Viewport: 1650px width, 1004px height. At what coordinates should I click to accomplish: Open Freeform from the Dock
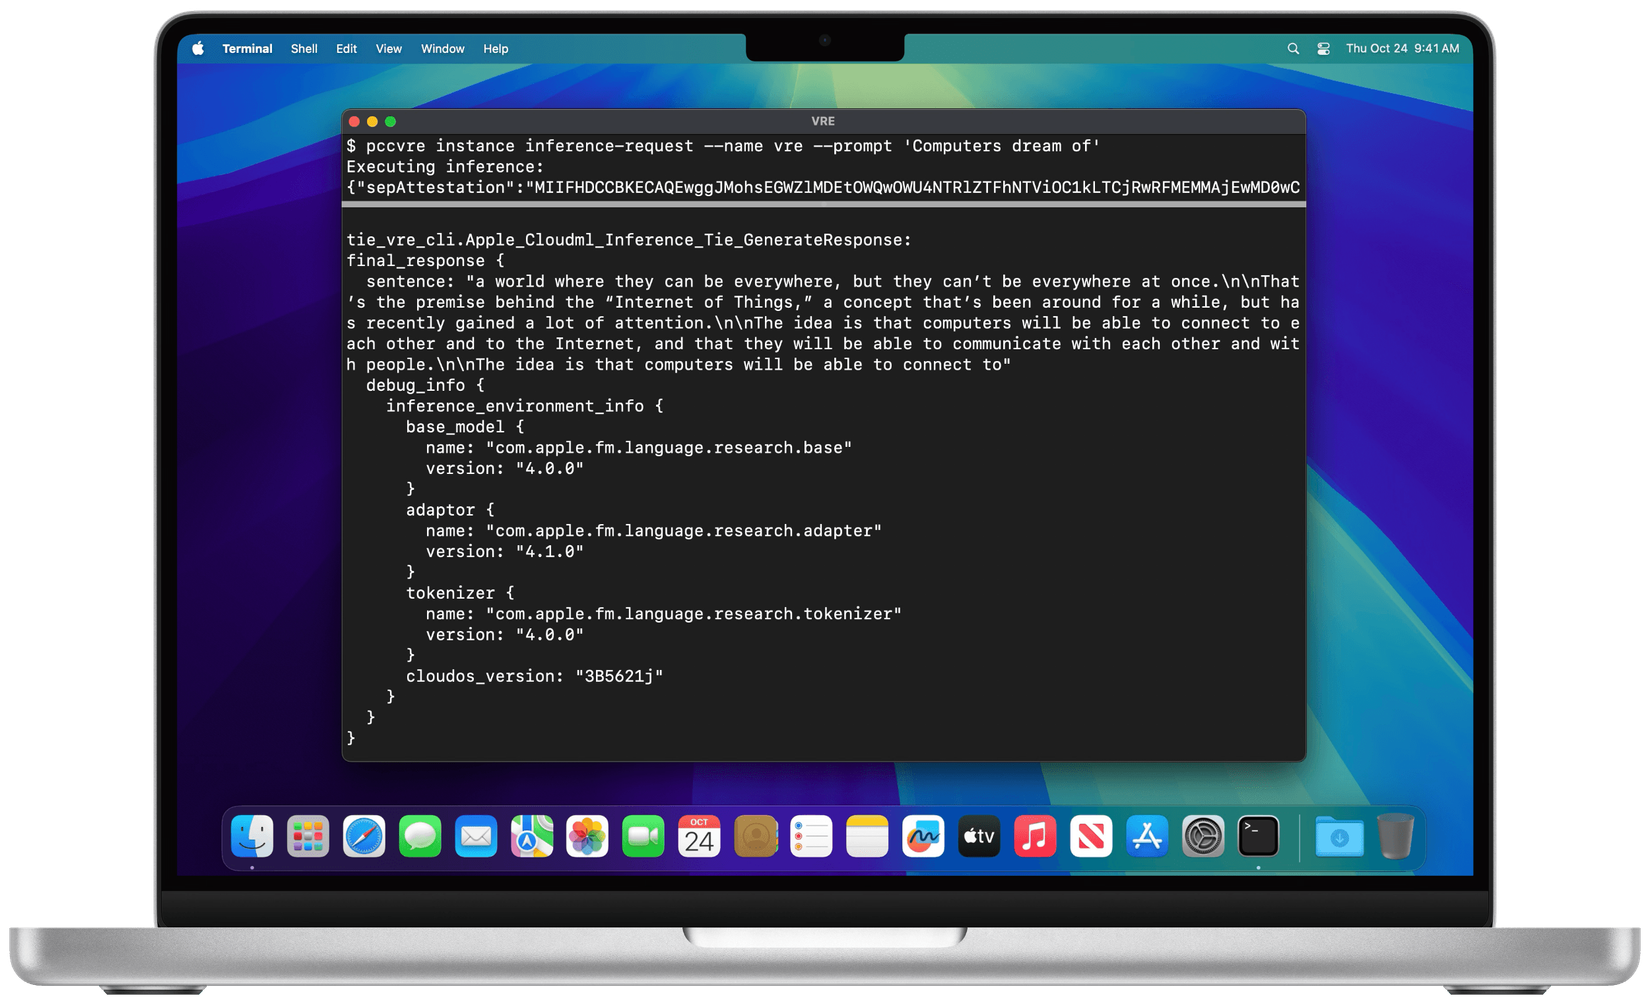tap(923, 837)
